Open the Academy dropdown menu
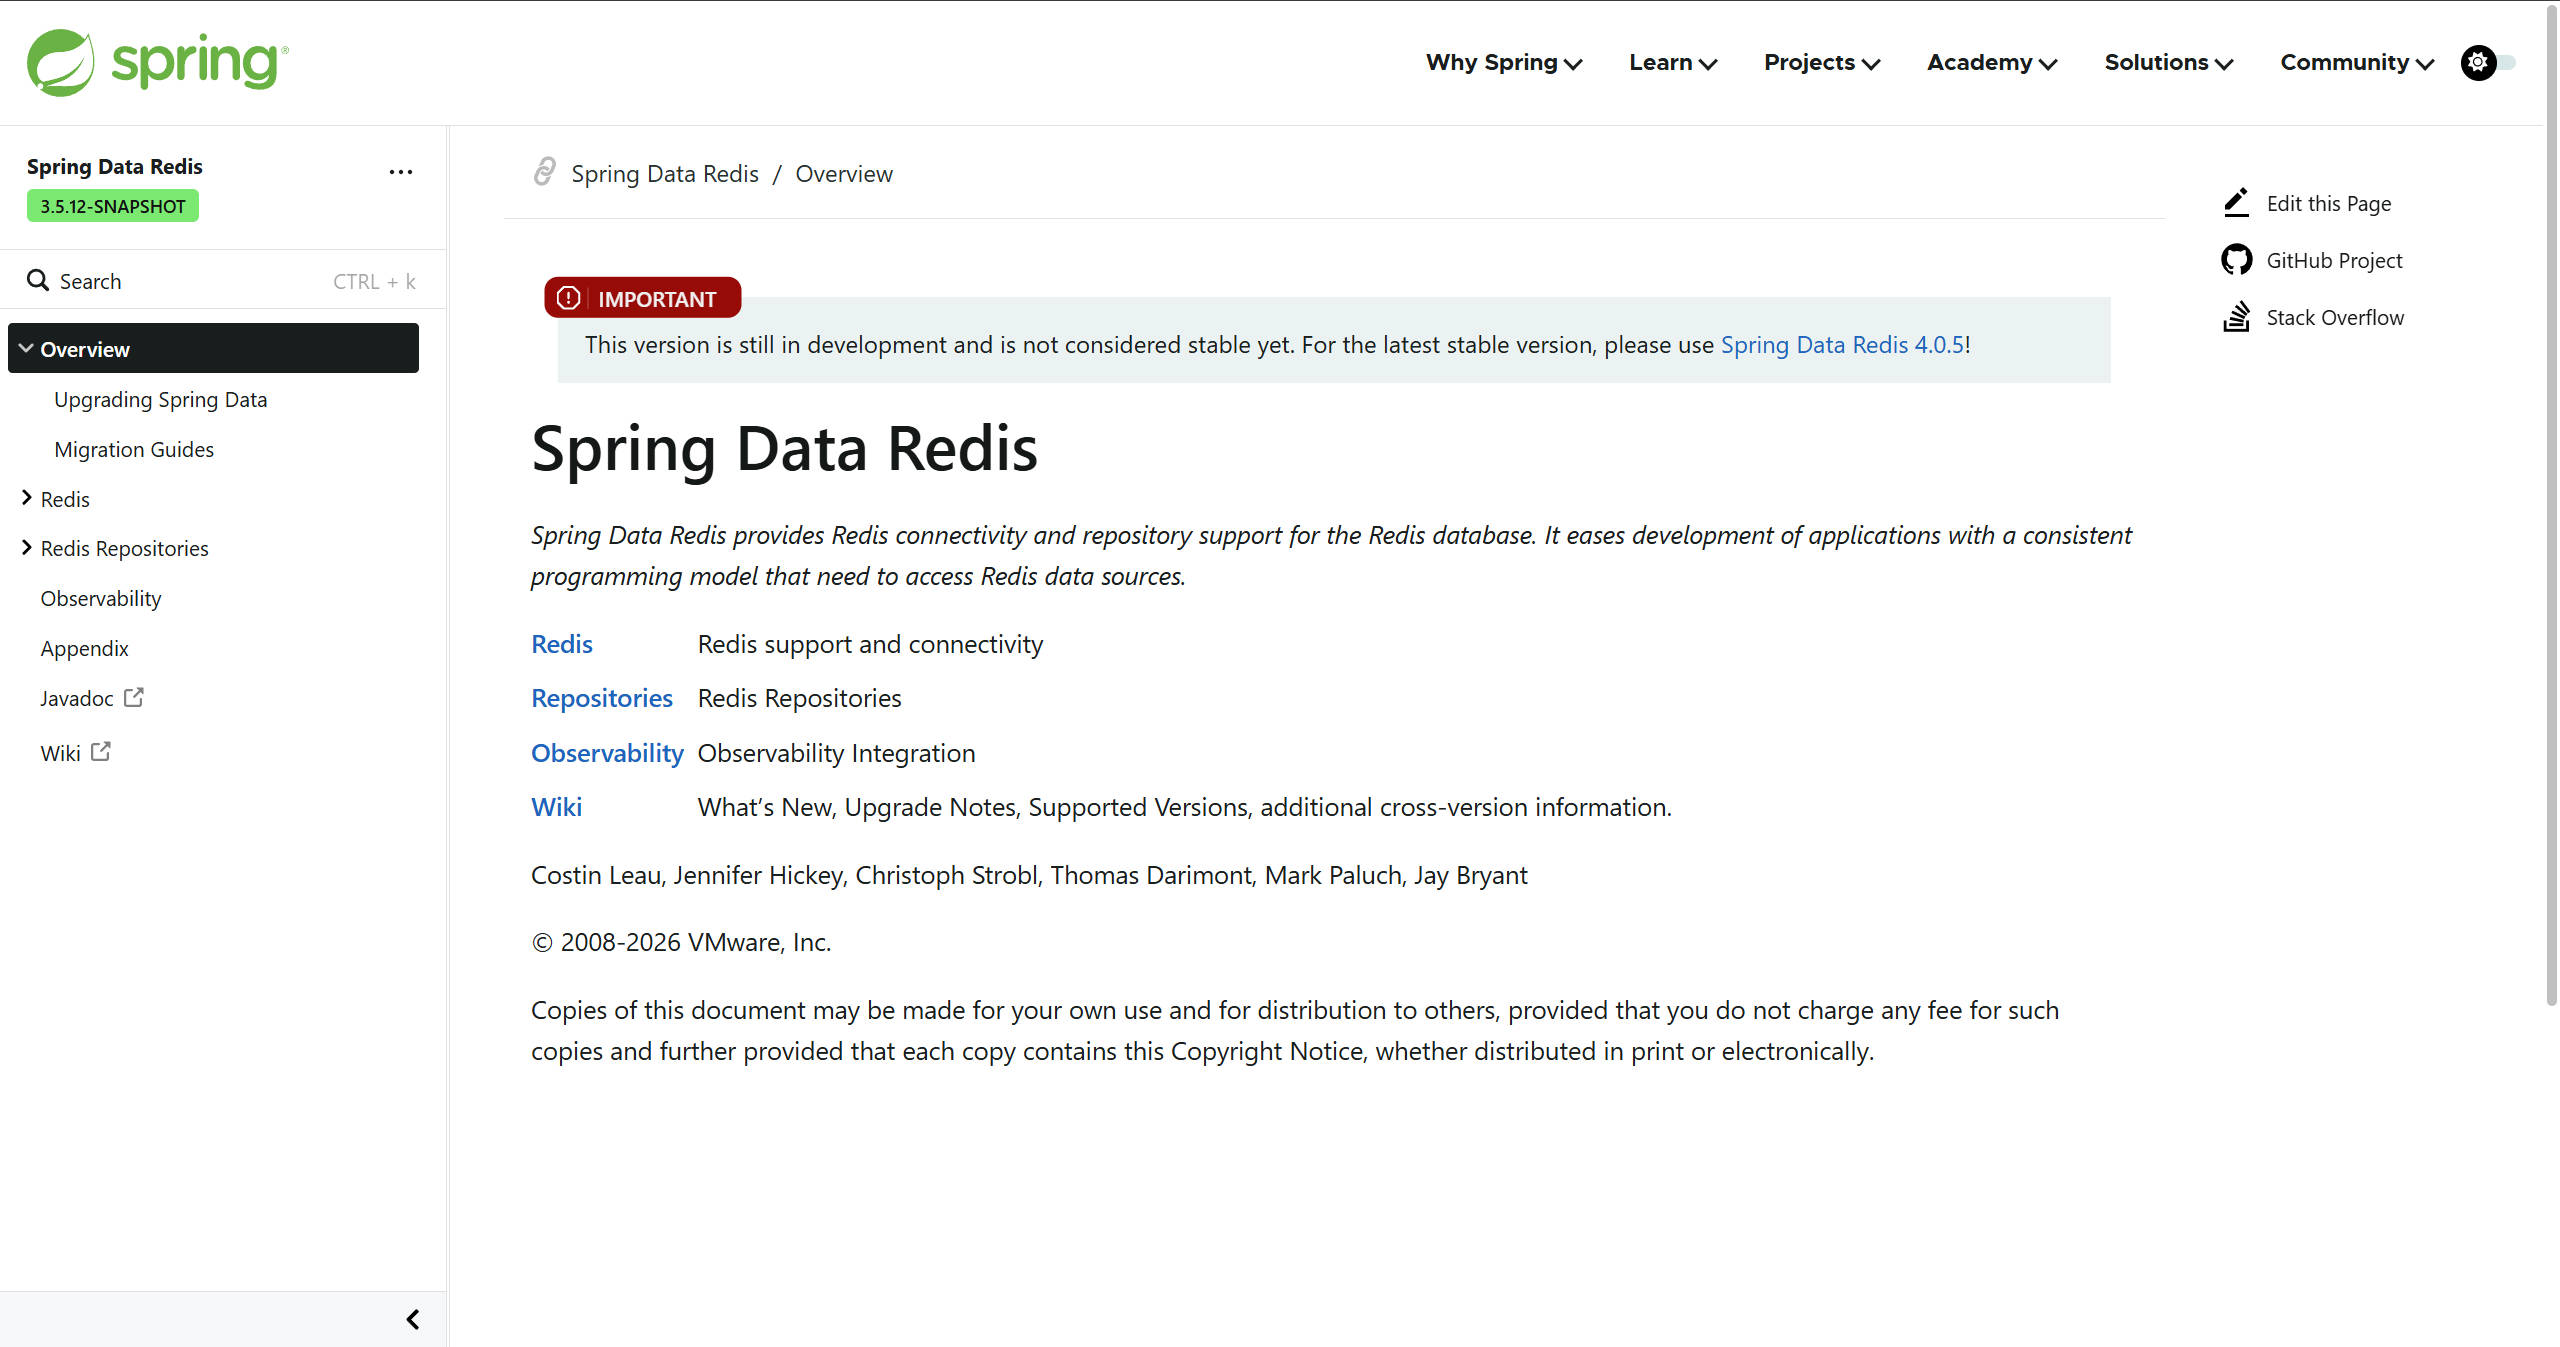 coord(1991,63)
